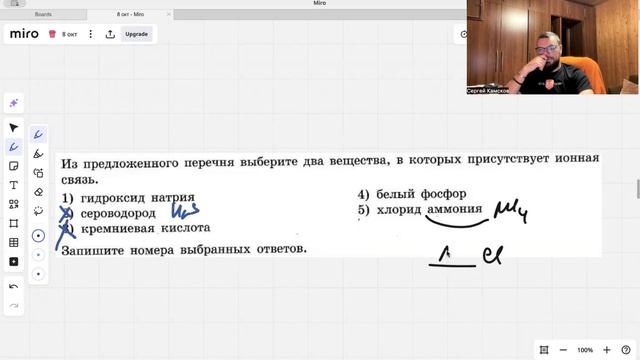Choose the Pen in the drawing sub-panel
640x360 pixels.
click(38, 135)
